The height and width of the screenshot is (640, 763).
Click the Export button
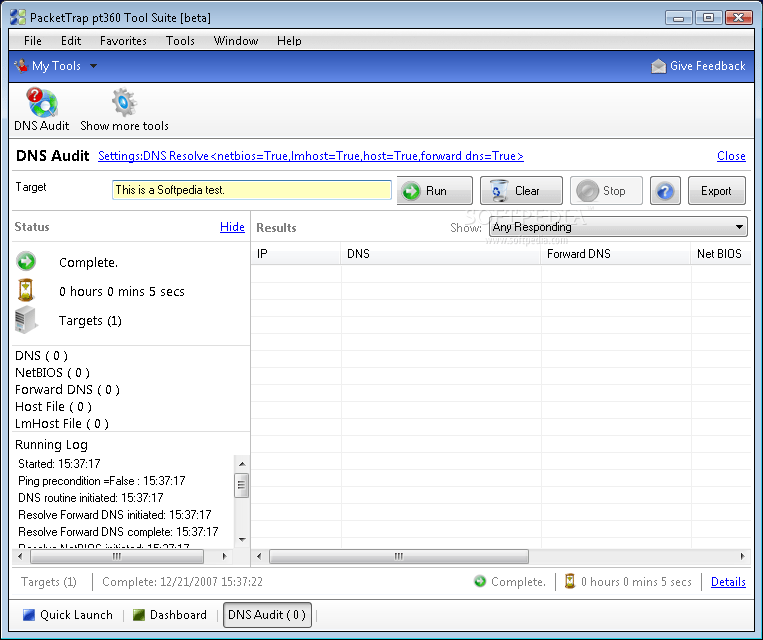(716, 191)
